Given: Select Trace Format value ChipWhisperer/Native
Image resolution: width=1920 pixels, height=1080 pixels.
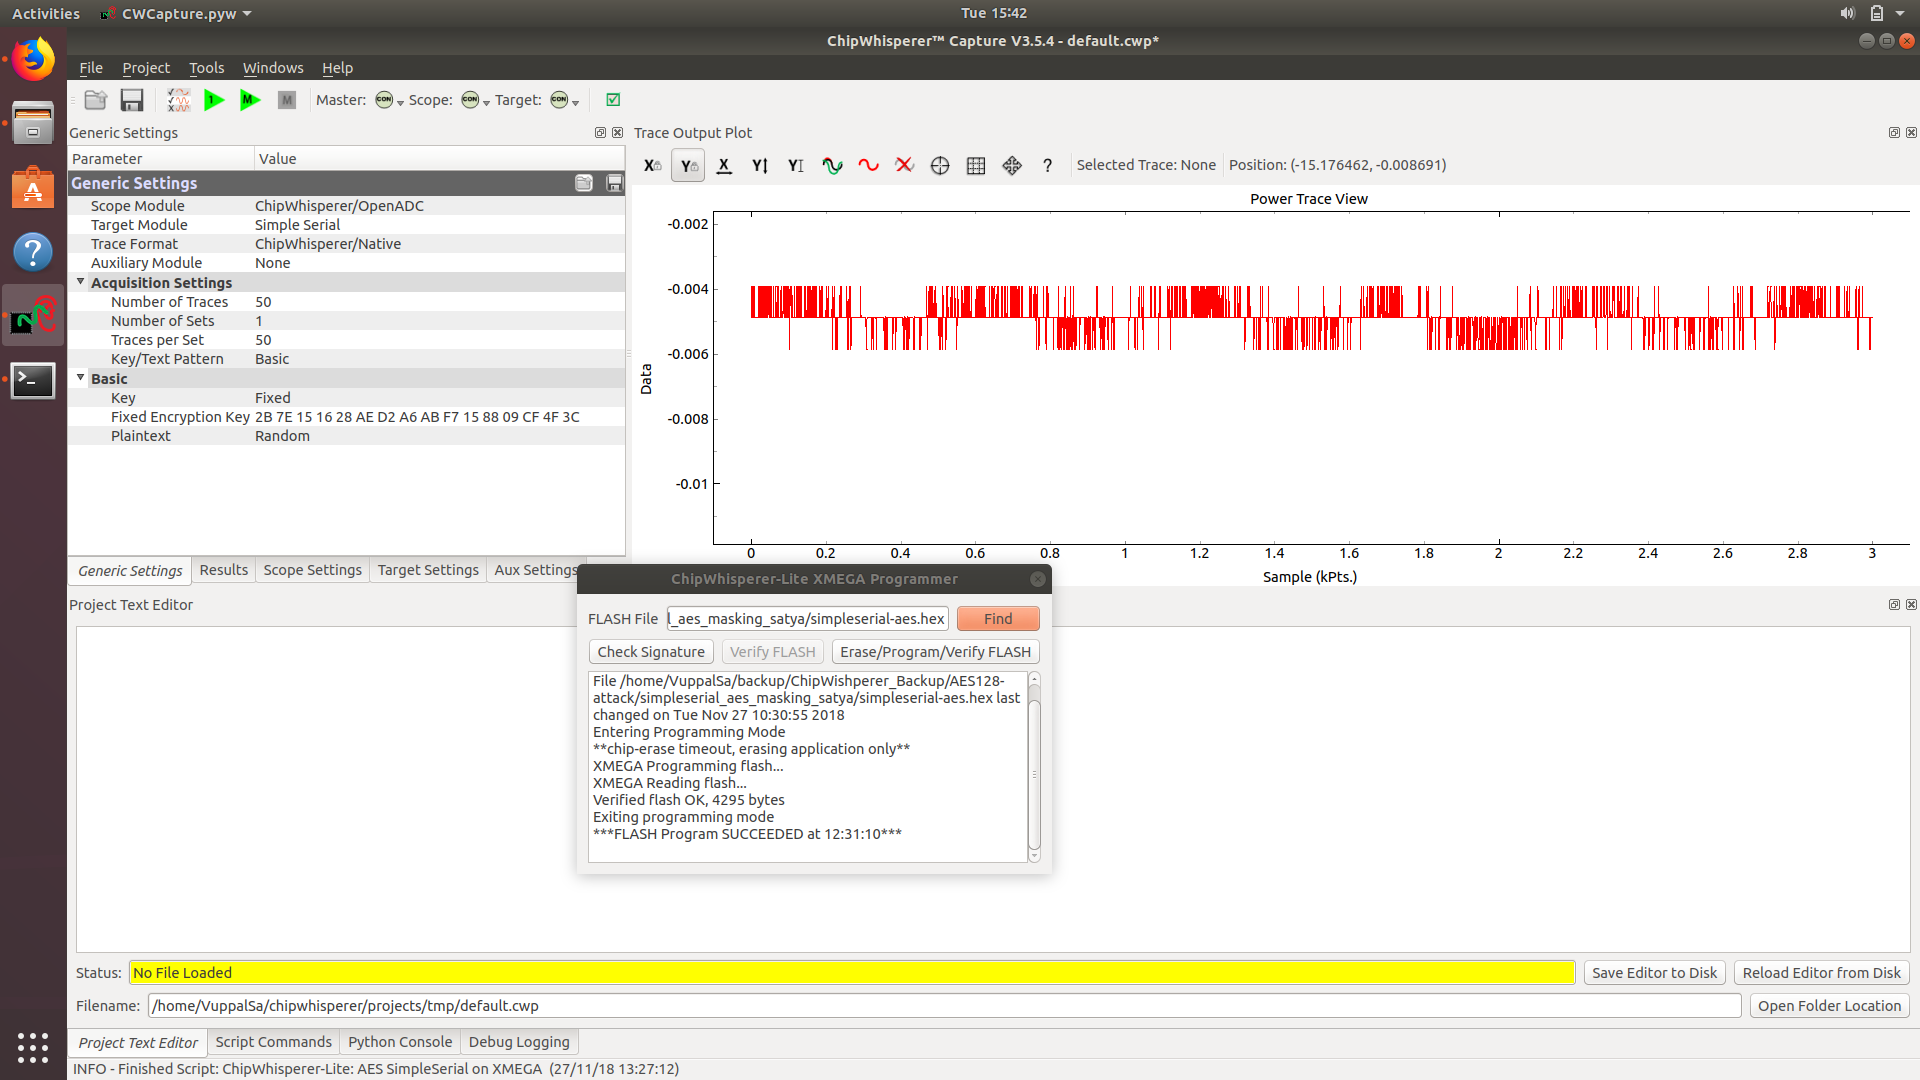Looking at the screenshot, I should [328, 244].
